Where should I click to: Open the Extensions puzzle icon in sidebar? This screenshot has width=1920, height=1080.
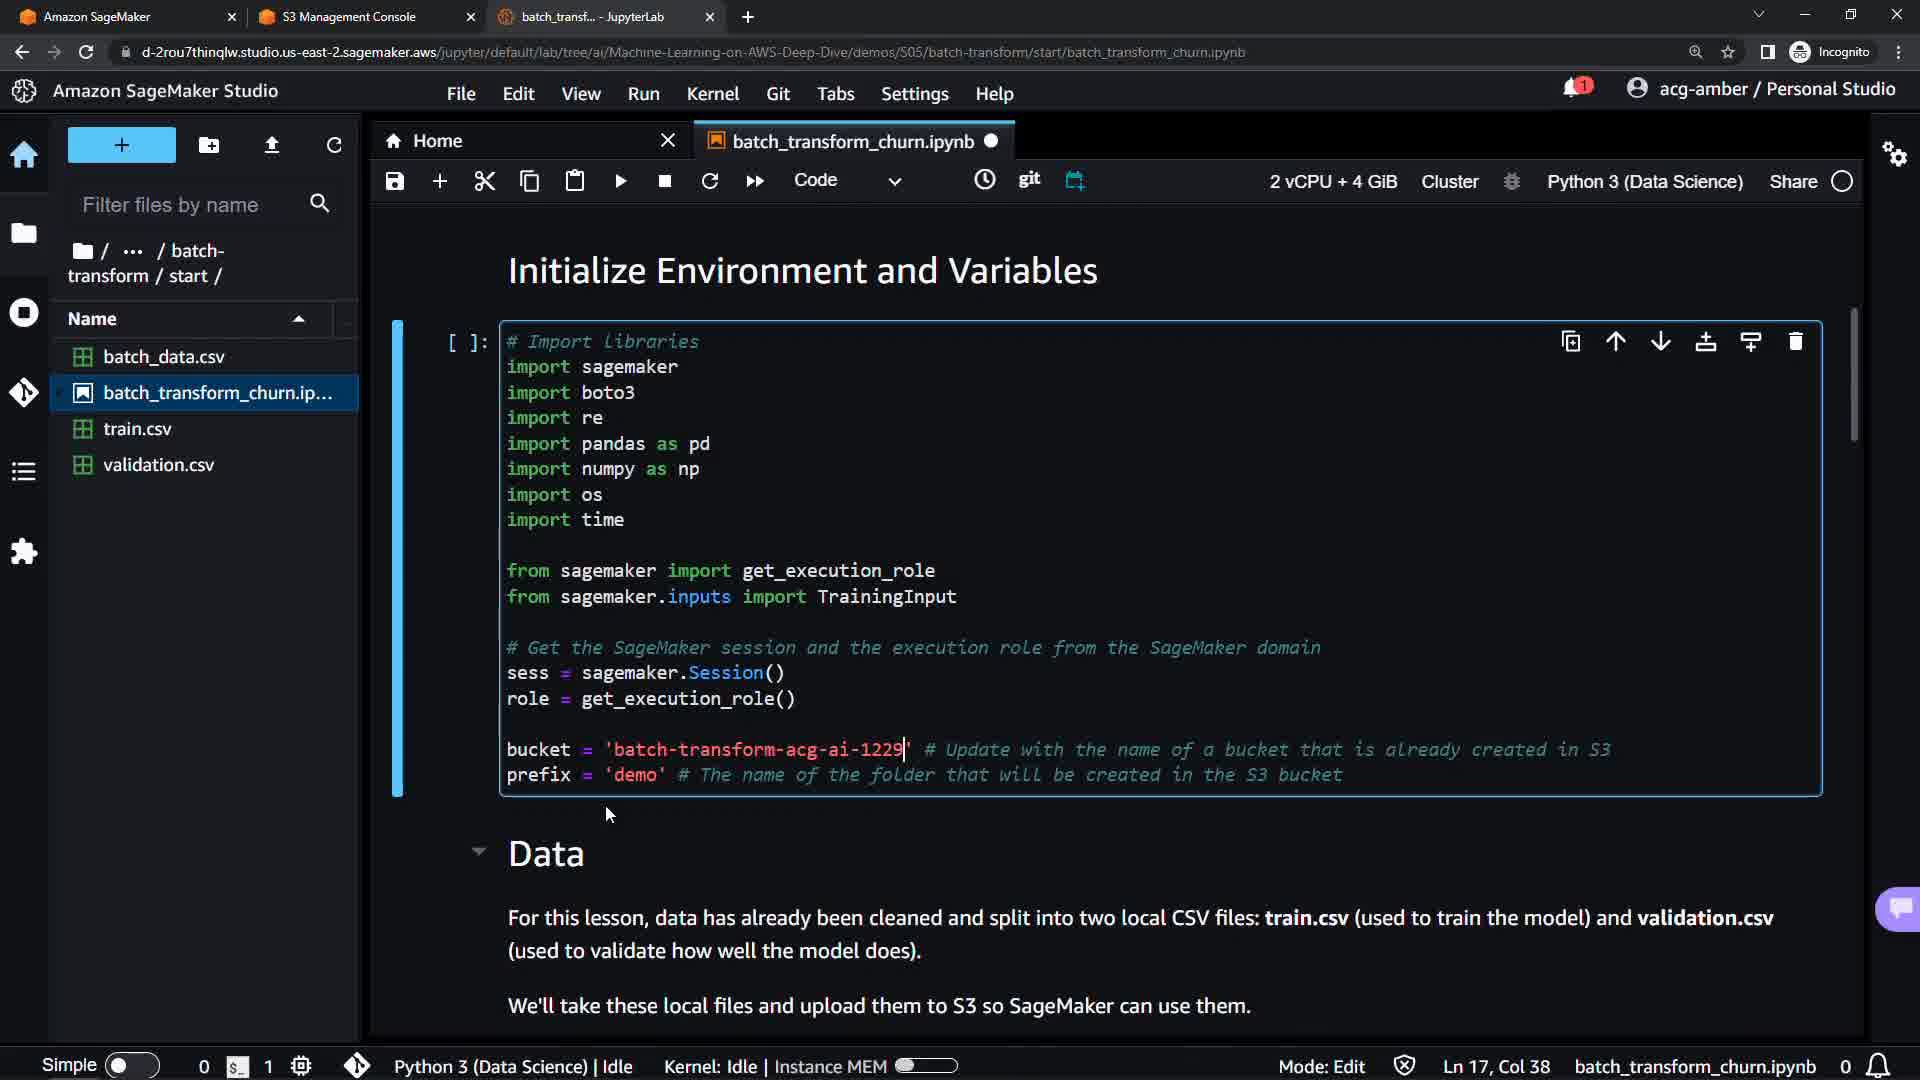point(24,552)
